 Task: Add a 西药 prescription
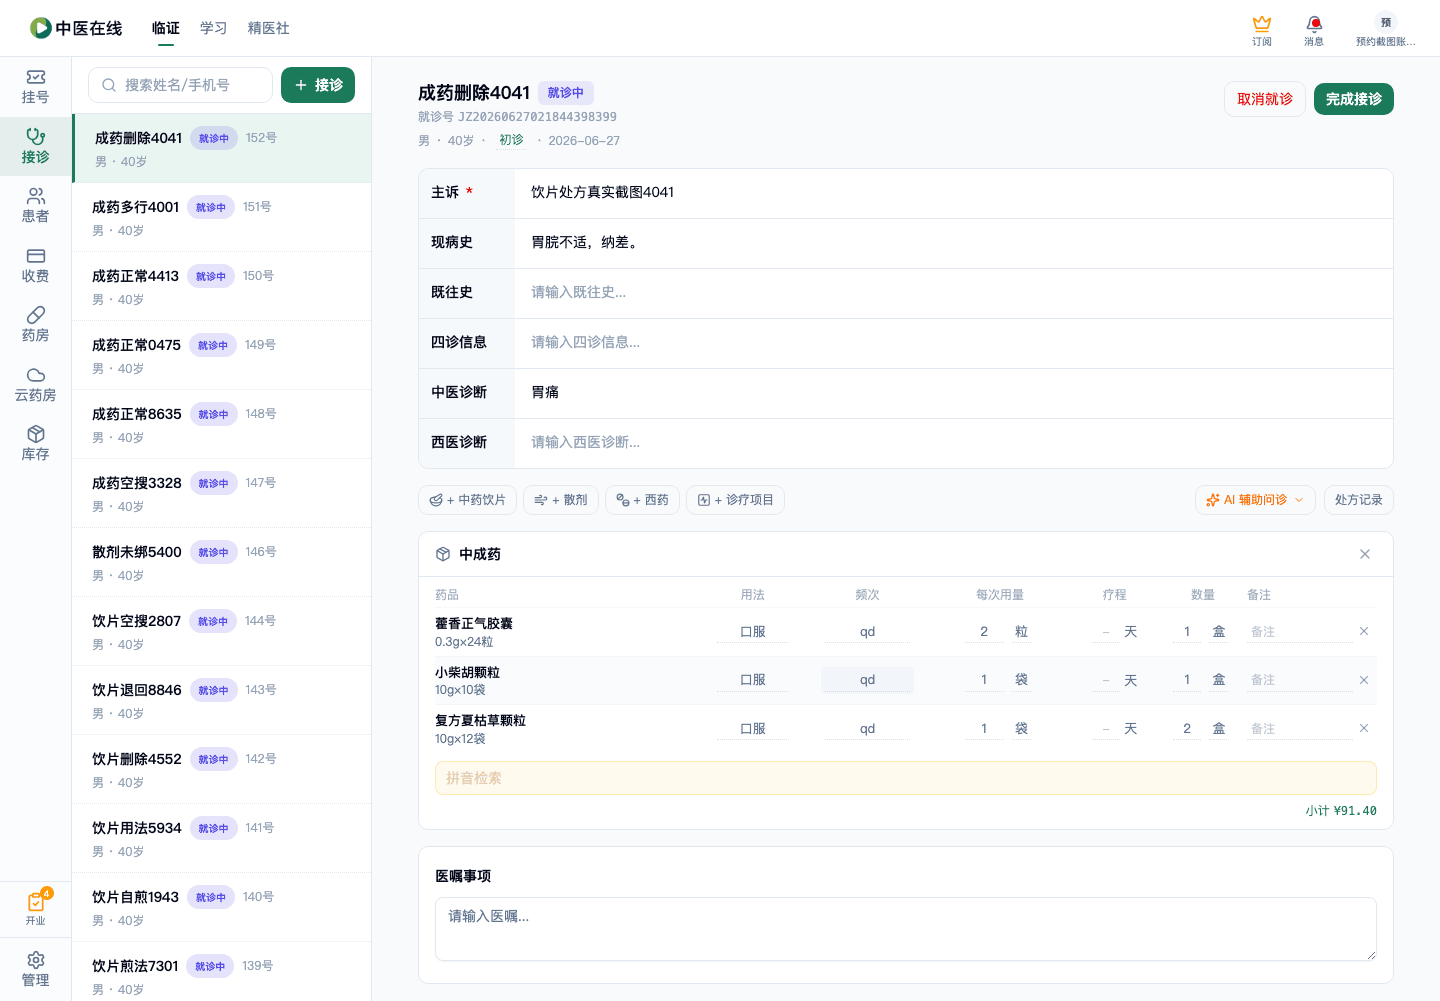click(x=642, y=500)
